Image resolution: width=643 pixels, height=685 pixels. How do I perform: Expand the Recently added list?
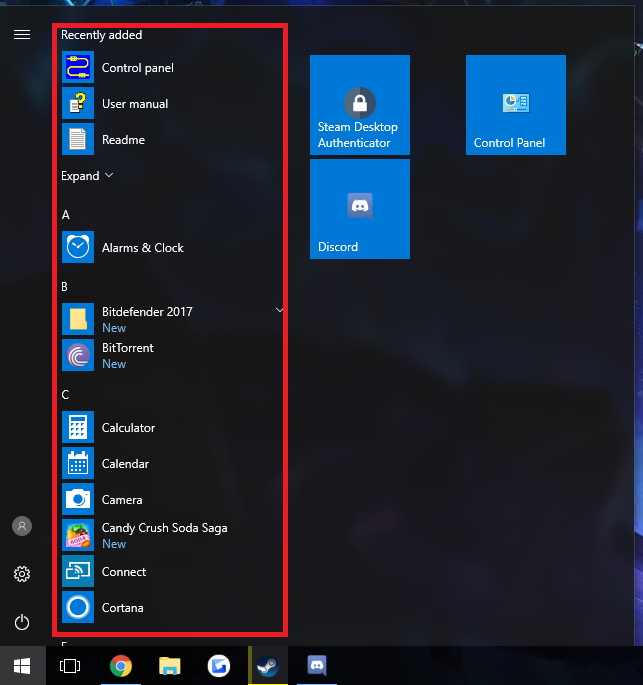click(x=87, y=176)
